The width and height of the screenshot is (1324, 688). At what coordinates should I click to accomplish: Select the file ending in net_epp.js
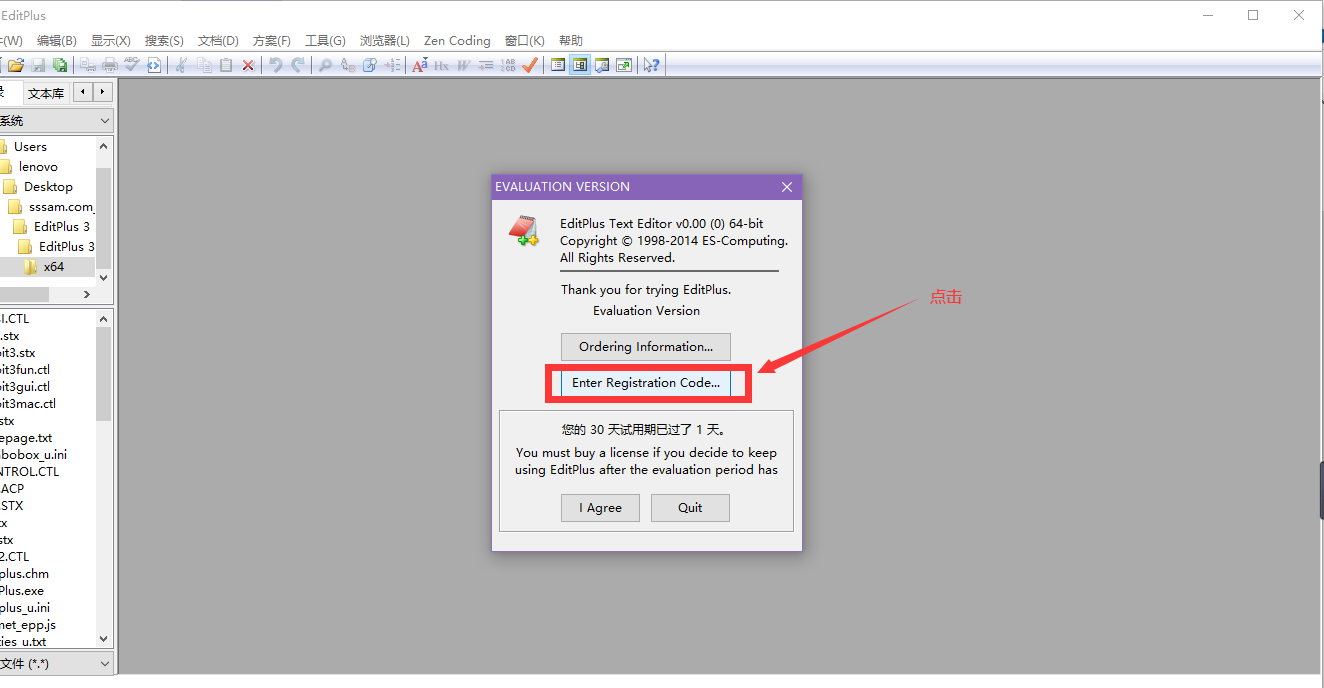[28, 625]
